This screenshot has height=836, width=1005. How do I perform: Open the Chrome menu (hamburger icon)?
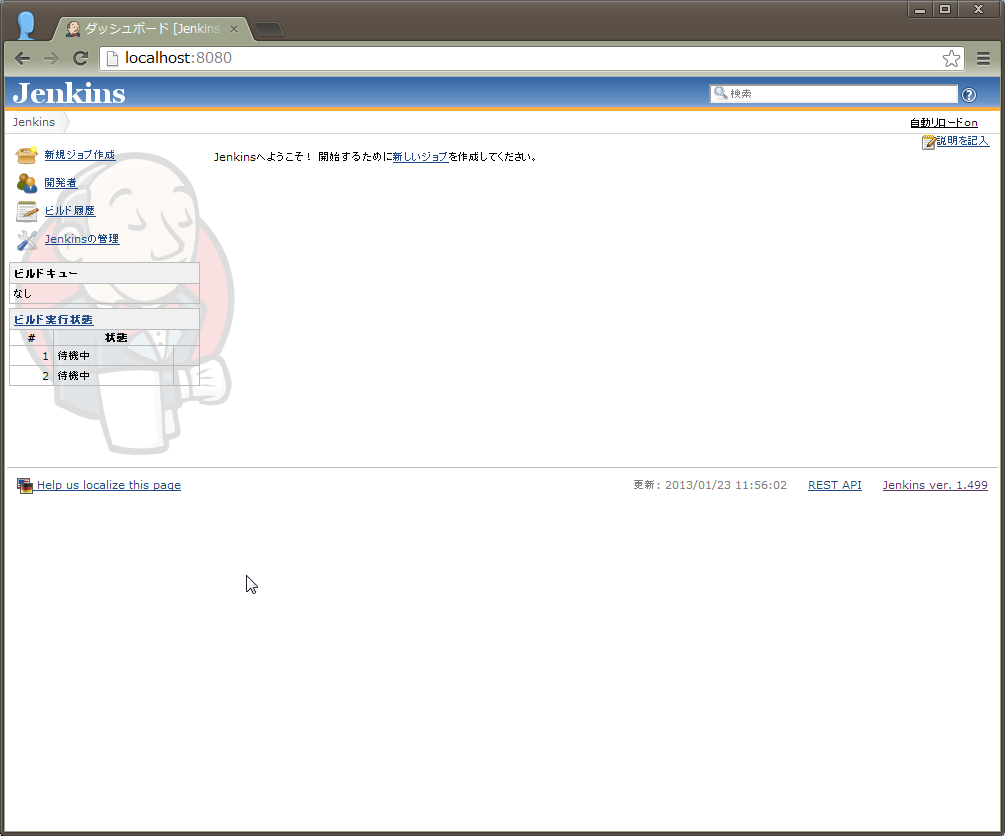coord(983,58)
